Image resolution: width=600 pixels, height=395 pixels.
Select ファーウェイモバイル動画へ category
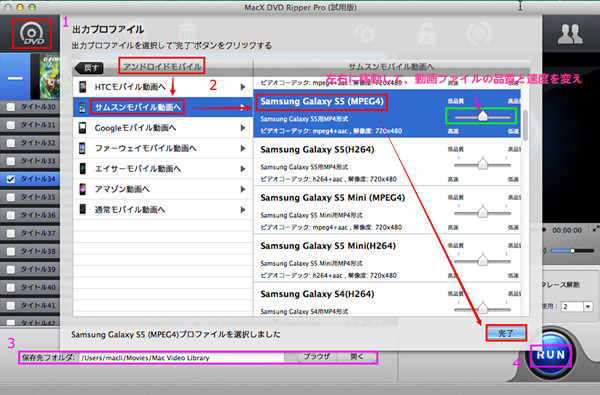pos(163,148)
